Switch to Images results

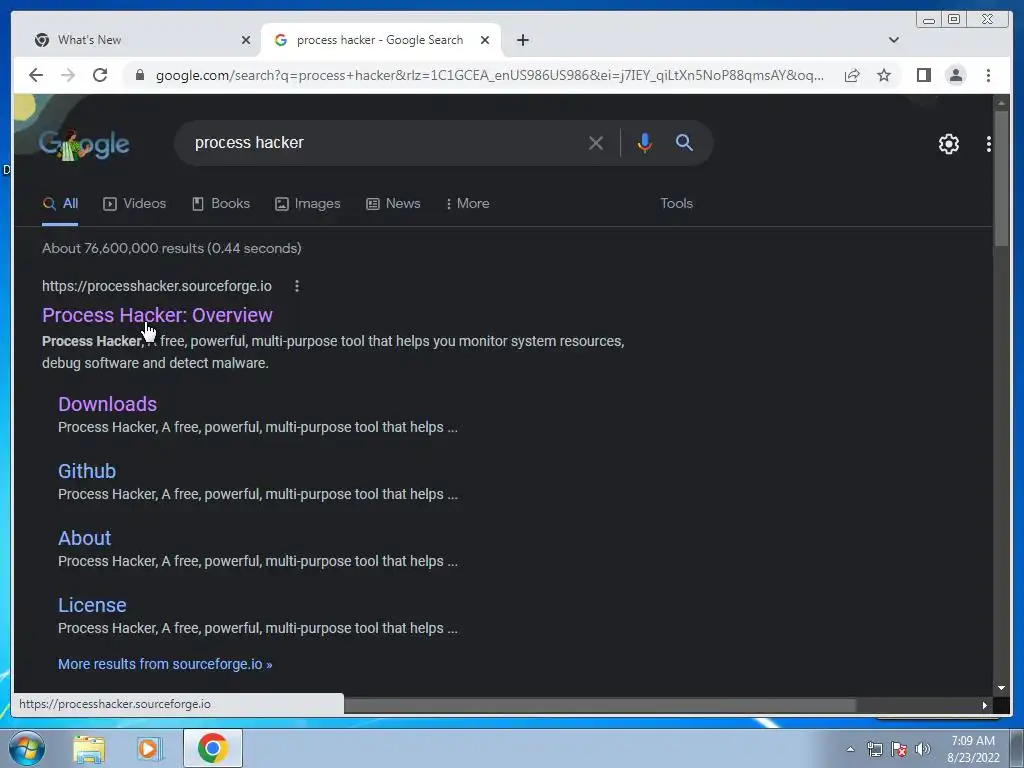coord(308,204)
